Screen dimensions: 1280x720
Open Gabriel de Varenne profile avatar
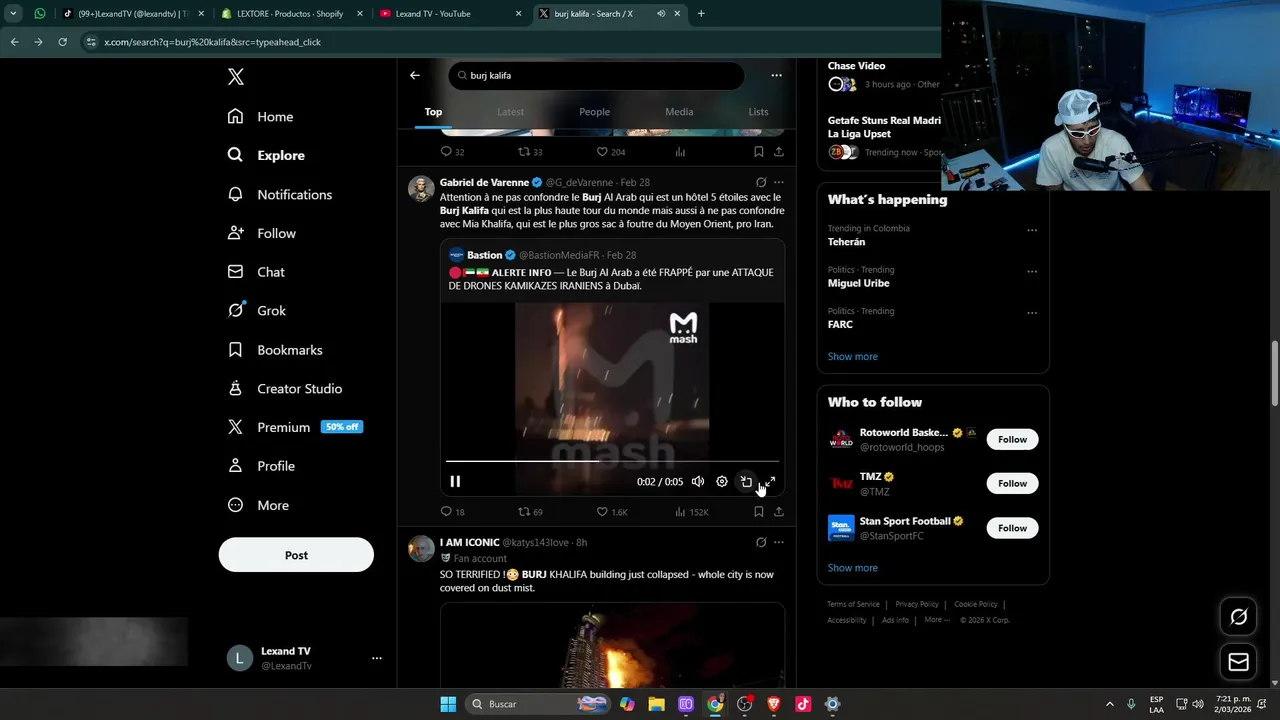coord(421,189)
